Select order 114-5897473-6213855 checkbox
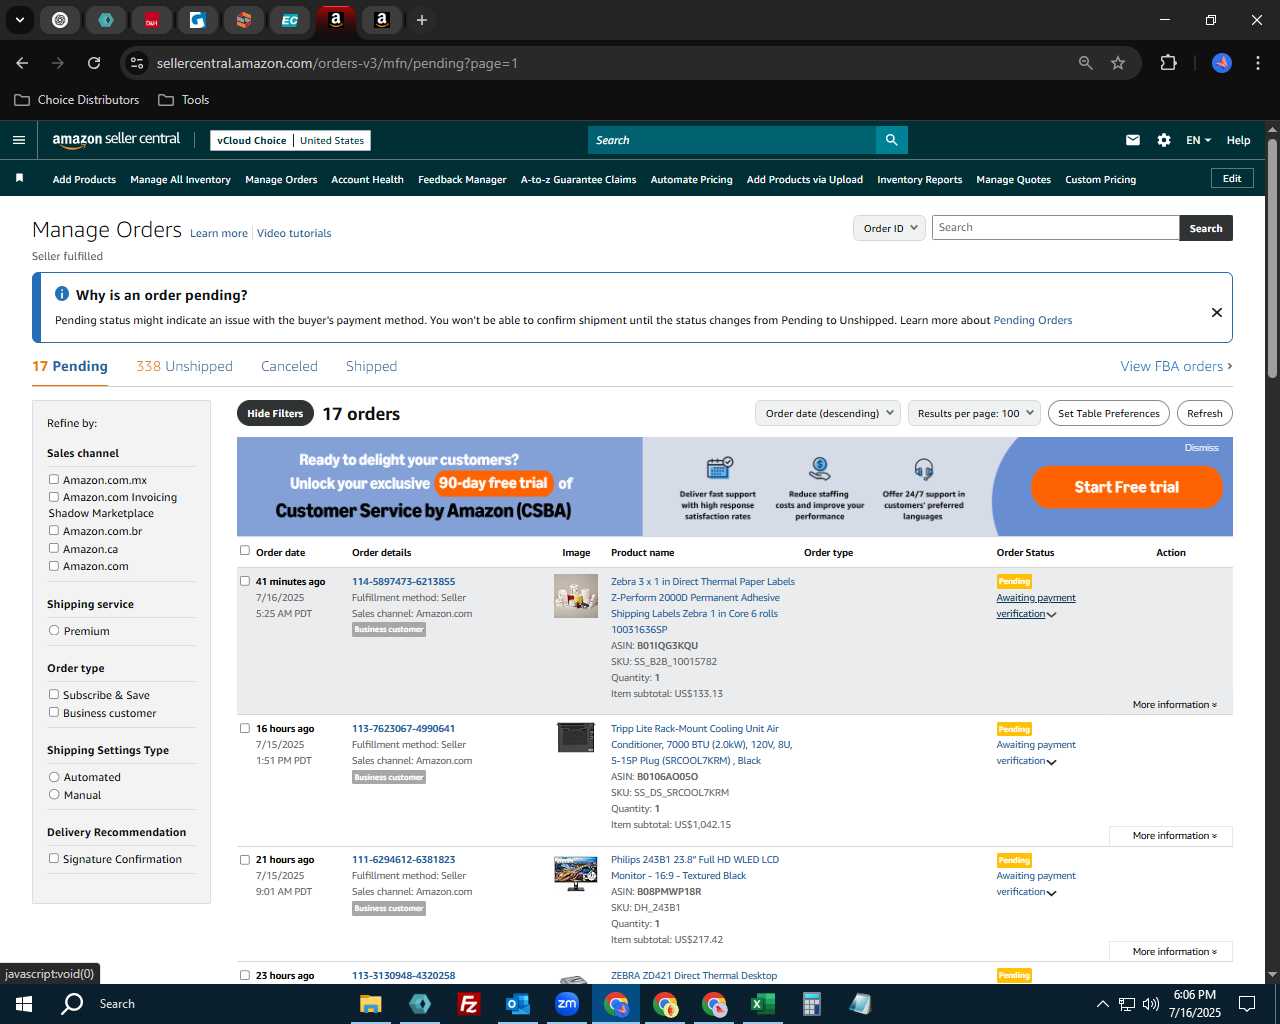Image resolution: width=1280 pixels, height=1024 pixels. [x=245, y=581]
